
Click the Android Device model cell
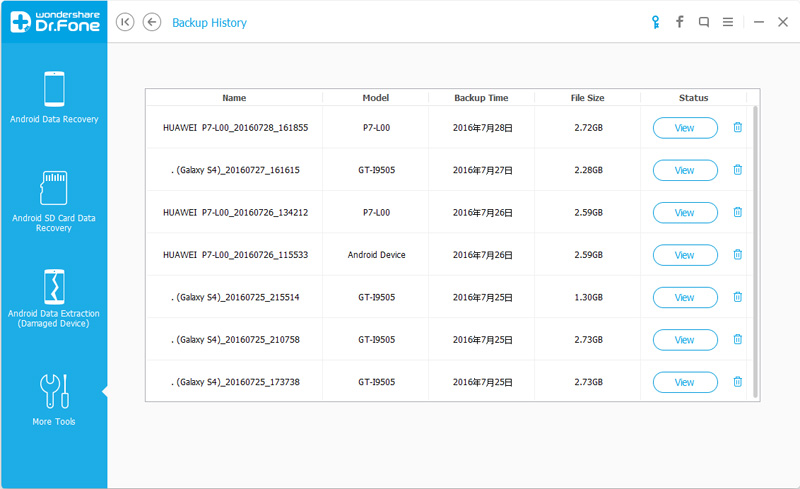point(377,255)
